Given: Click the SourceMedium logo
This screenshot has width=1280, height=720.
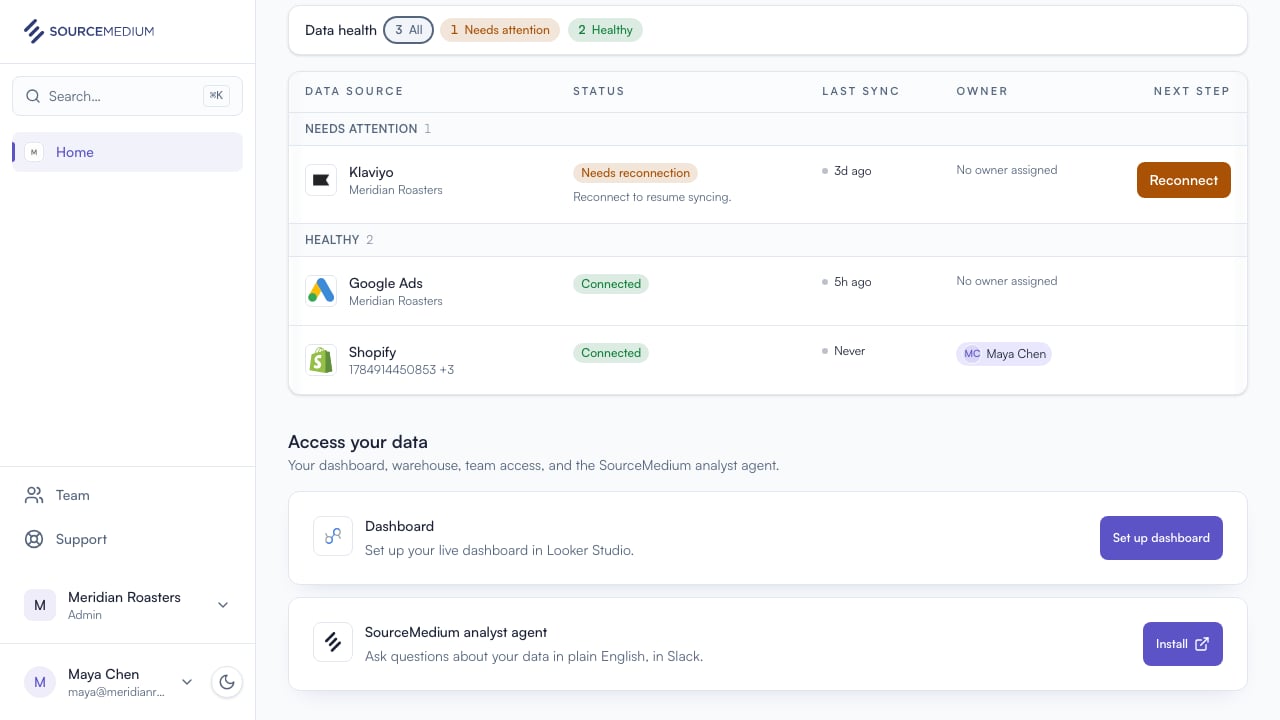Looking at the screenshot, I should click(89, 31).
